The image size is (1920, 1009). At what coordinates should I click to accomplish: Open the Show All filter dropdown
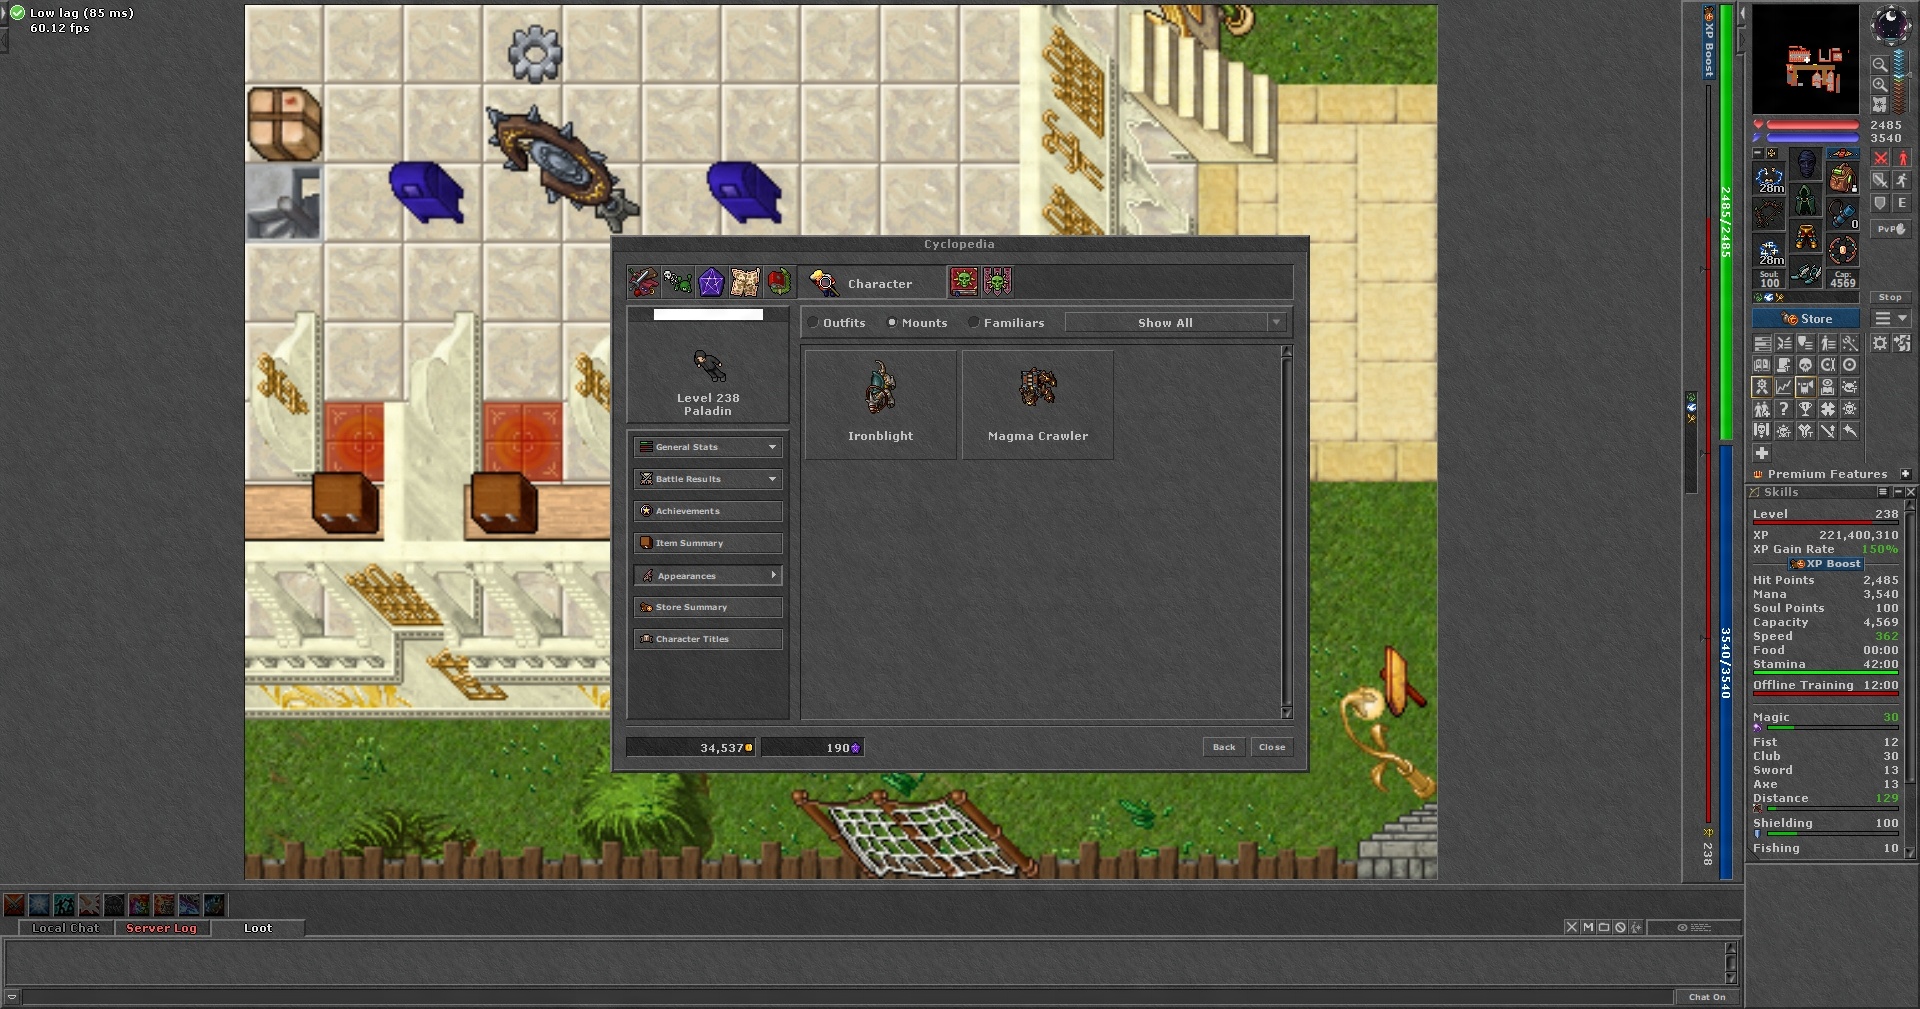1175,323
